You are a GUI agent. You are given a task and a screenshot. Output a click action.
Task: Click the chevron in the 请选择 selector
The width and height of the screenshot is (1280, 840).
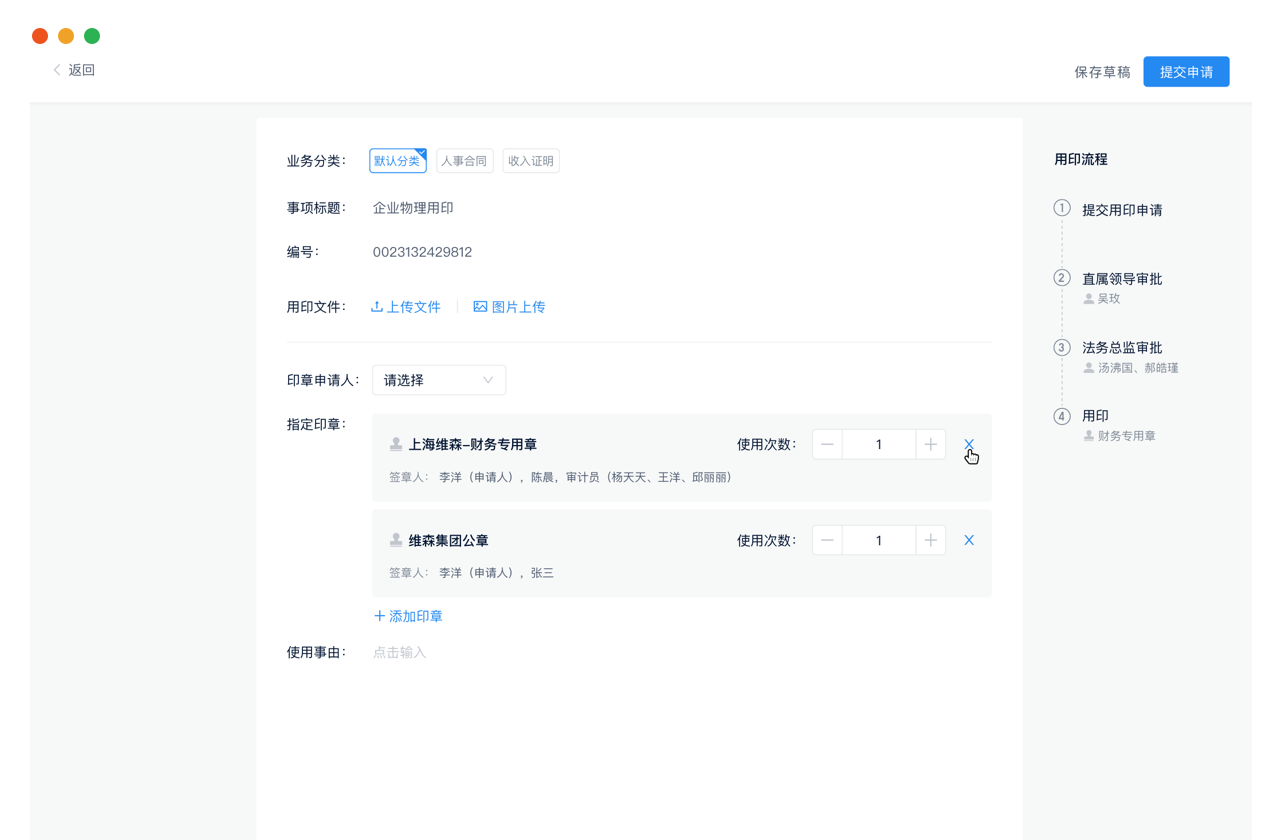488,380
